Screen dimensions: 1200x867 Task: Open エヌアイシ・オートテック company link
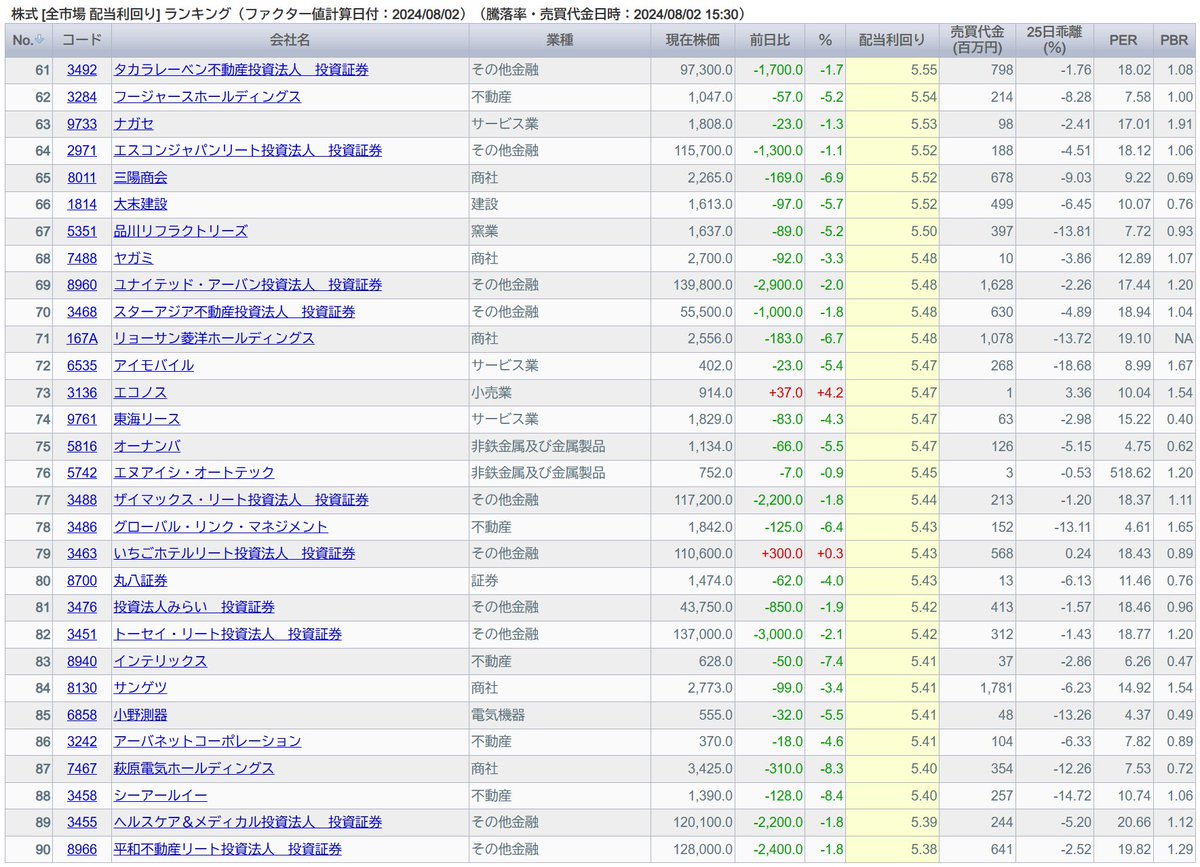tap(194, 473)
